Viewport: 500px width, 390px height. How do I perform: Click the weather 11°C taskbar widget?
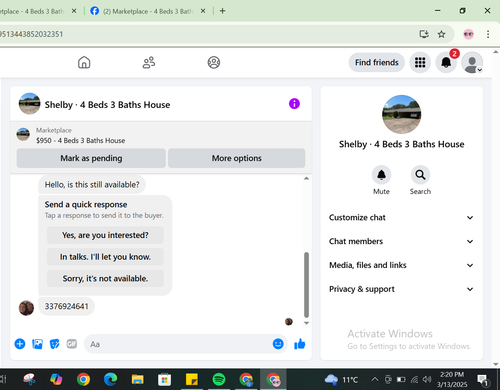pyautogui.click(x=341, y=379)
